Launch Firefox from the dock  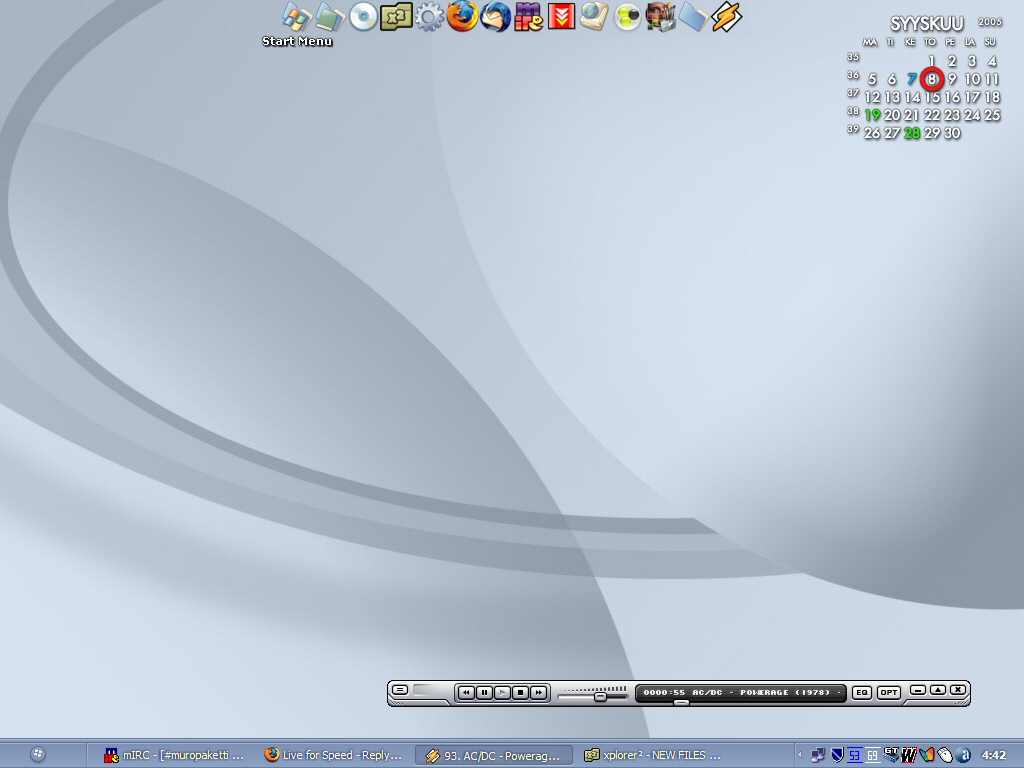point(462,17)
